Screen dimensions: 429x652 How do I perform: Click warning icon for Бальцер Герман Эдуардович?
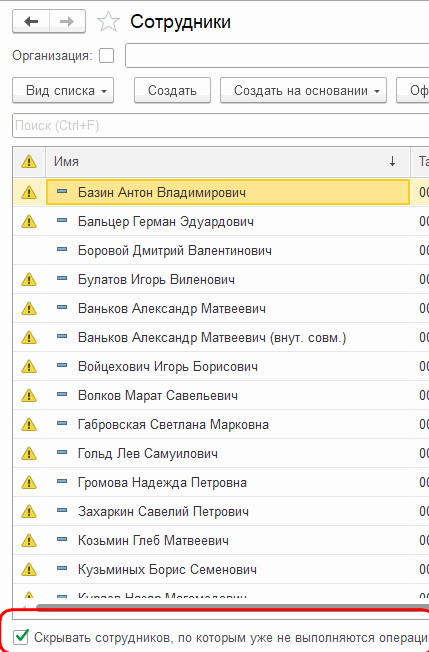click(x=29, y=221)
